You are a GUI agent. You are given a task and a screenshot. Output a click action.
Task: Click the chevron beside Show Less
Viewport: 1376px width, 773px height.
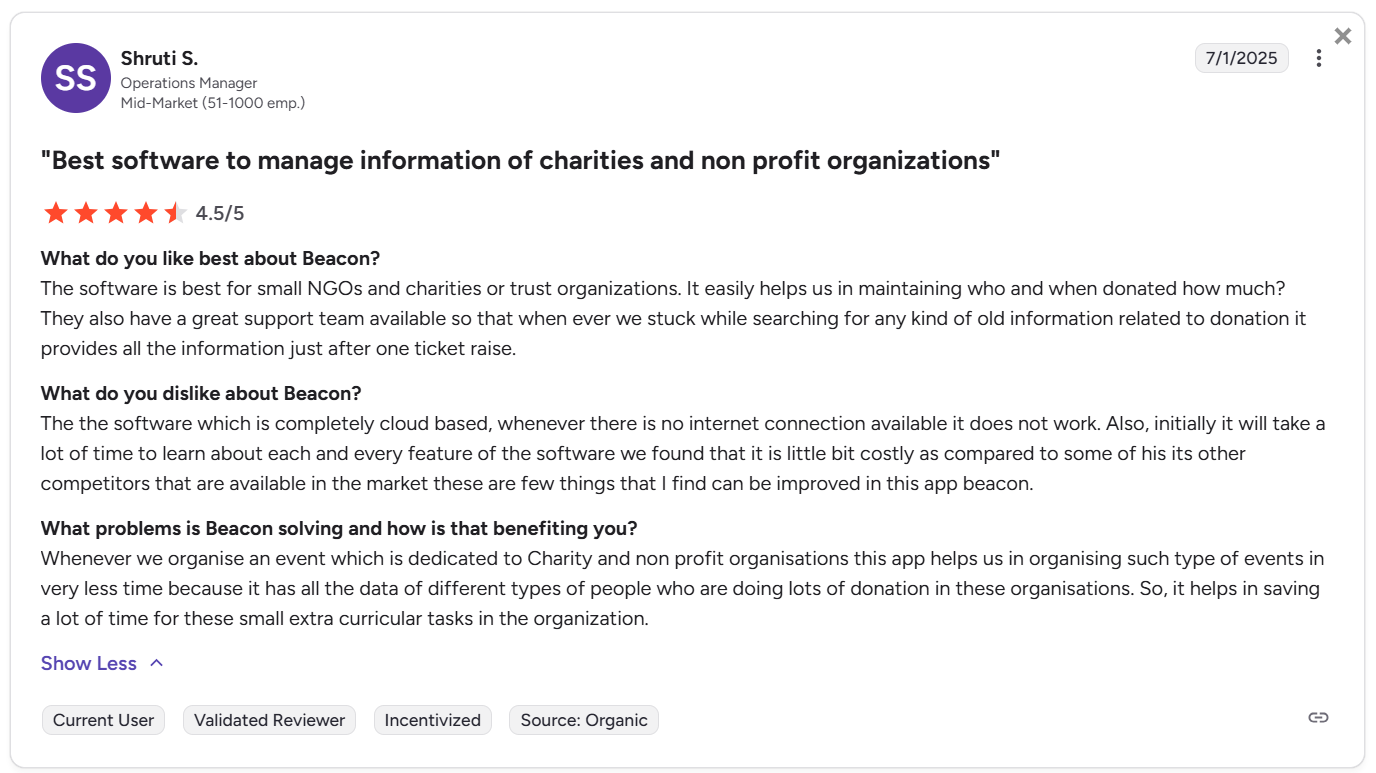(x=156, y=663)
